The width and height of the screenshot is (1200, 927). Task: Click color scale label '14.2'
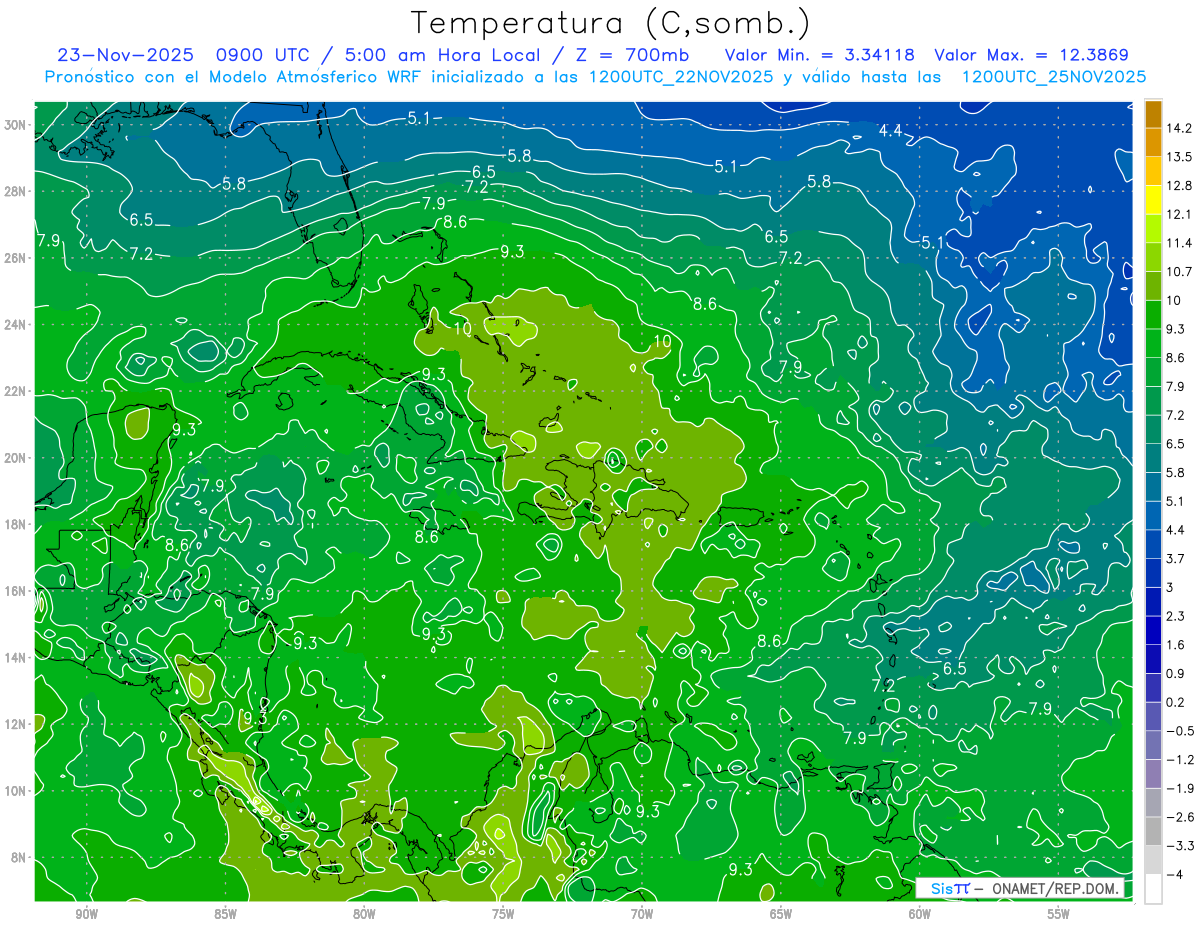tap(1179, 128)
